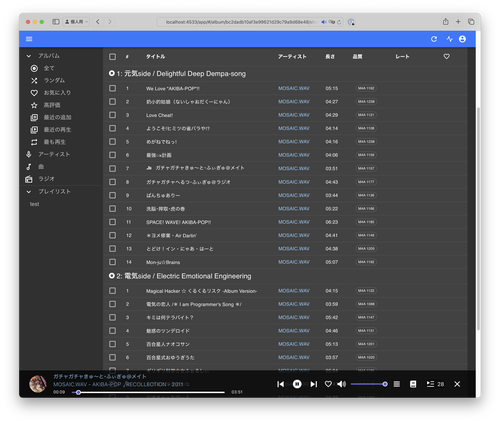
Task: Seek on the song progress bar
Action: click(x=148, y=392)
